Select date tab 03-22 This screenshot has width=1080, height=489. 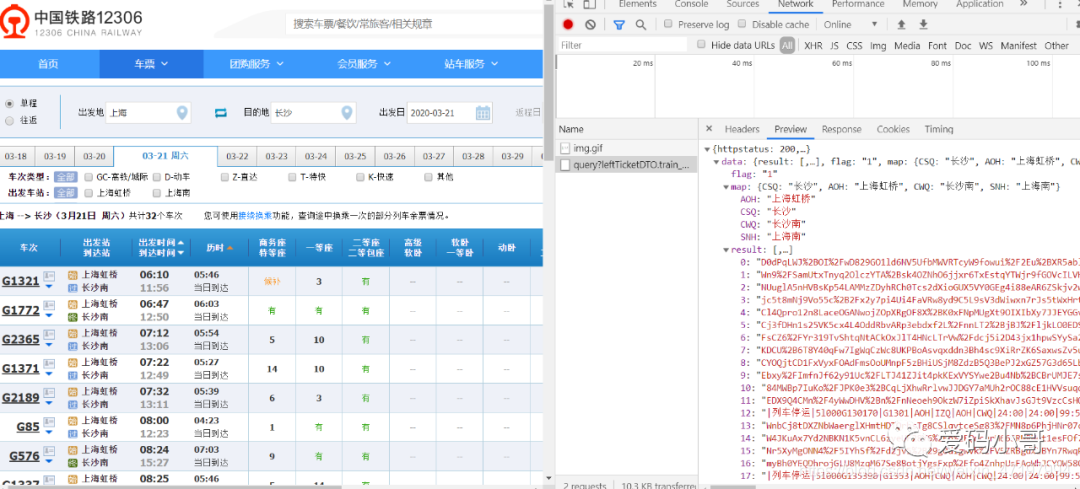tap(237, 156)
